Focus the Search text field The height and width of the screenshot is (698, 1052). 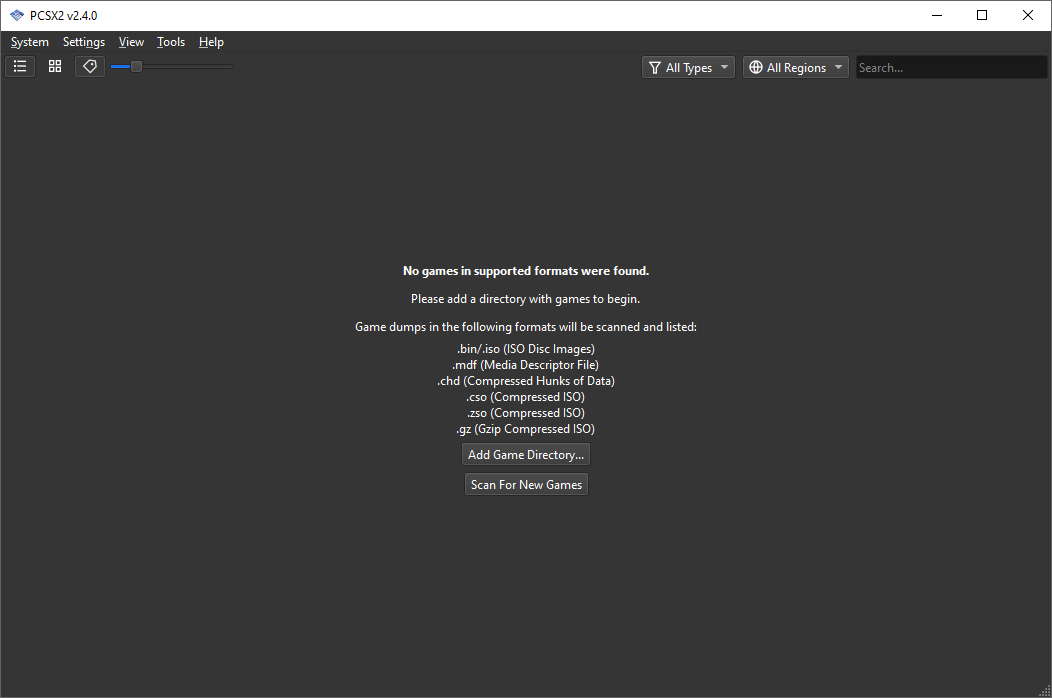point(950,68)
